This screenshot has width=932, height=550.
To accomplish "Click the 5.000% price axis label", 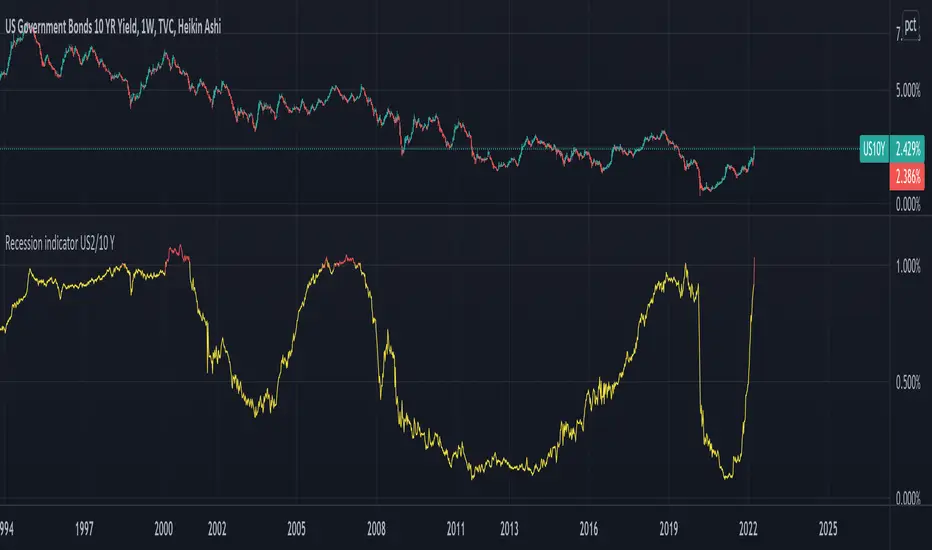I will [x=908, y=91].
